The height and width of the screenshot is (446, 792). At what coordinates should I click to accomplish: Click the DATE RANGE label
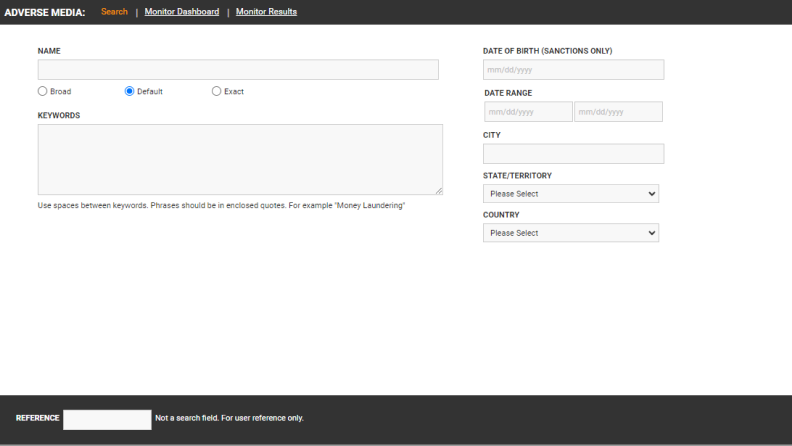(x=508, y=93)
